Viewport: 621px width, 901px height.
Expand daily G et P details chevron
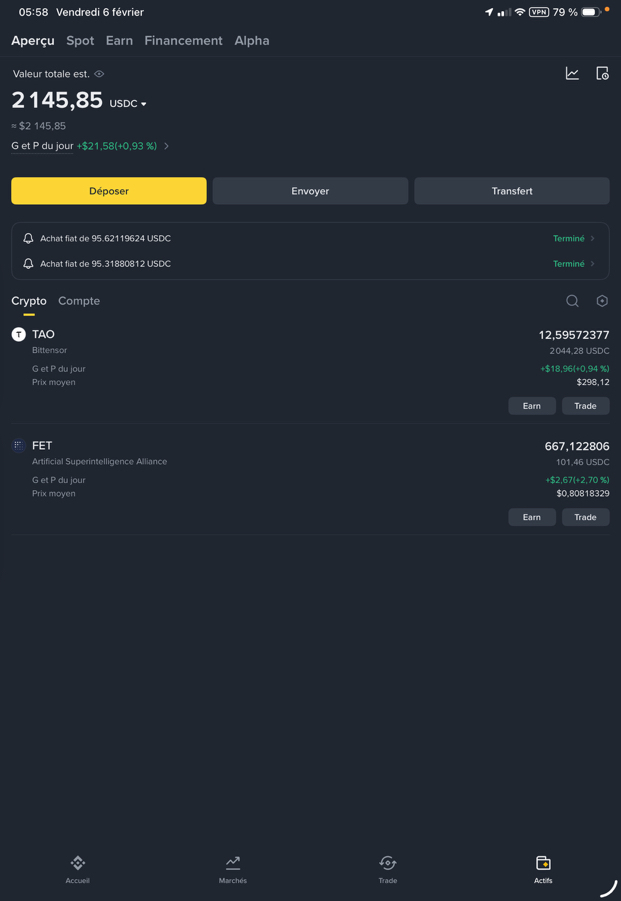(167, 147)
